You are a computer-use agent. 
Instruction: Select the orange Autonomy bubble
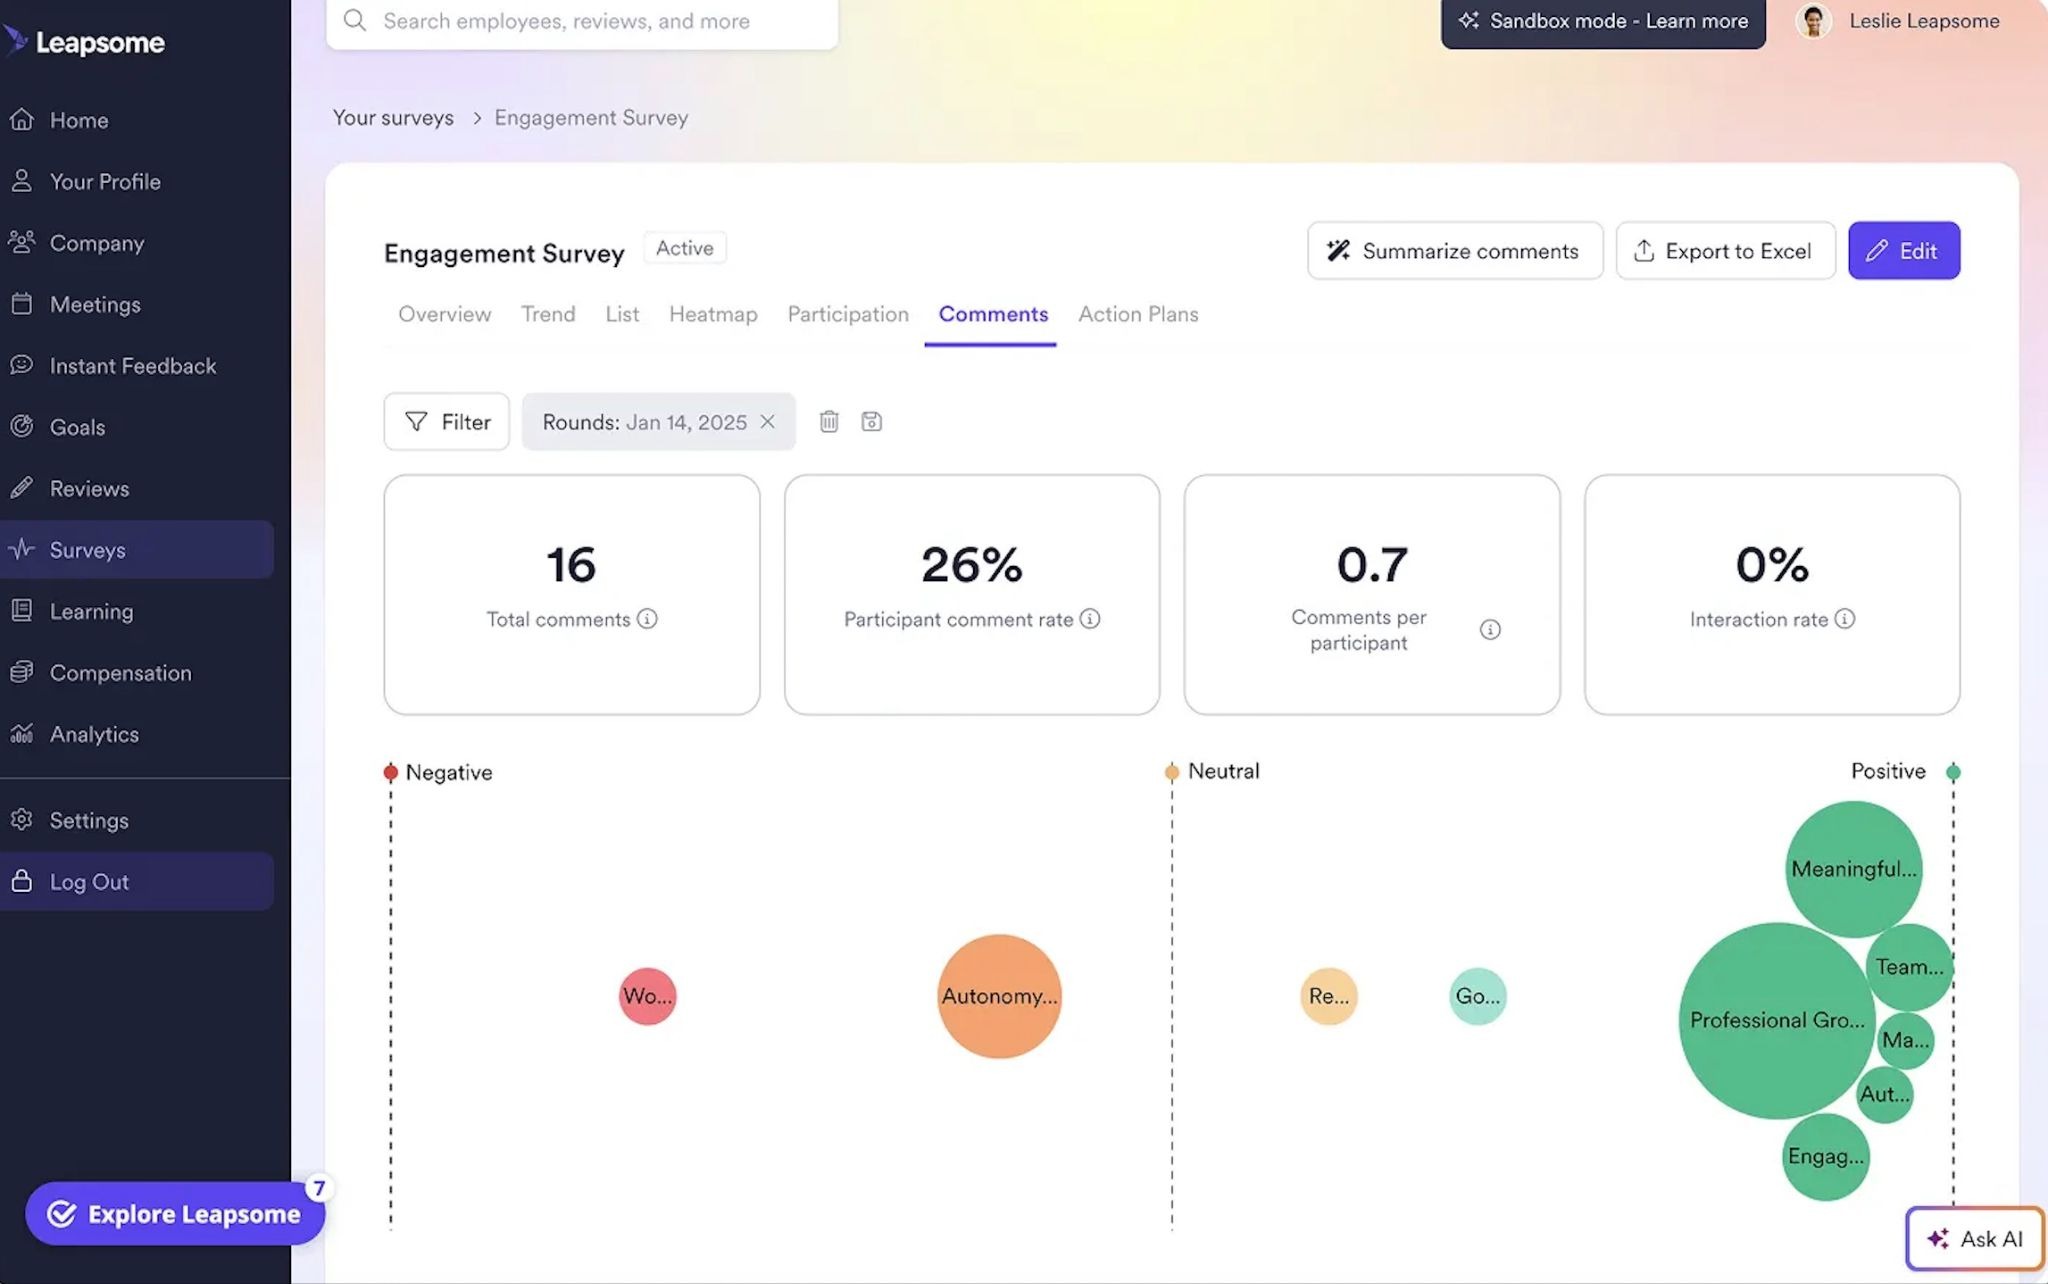[x=999, y=996]
